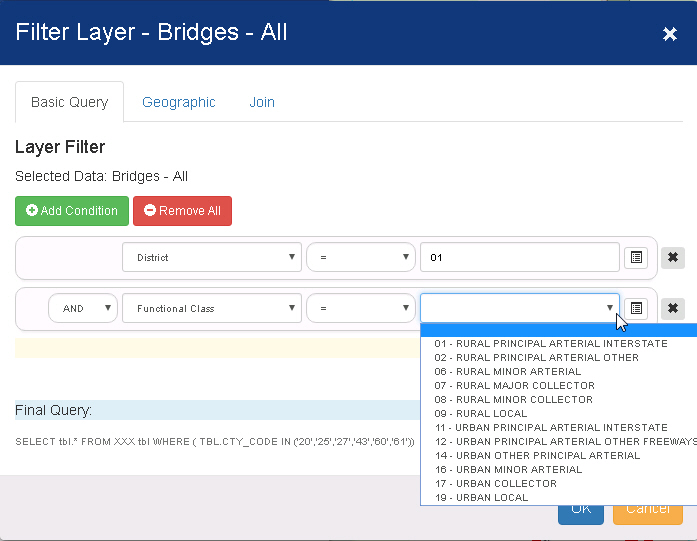Select 19 - Urban Local option
The width and height of the screenshot is (697, 541).
click(x=481, y=498)
